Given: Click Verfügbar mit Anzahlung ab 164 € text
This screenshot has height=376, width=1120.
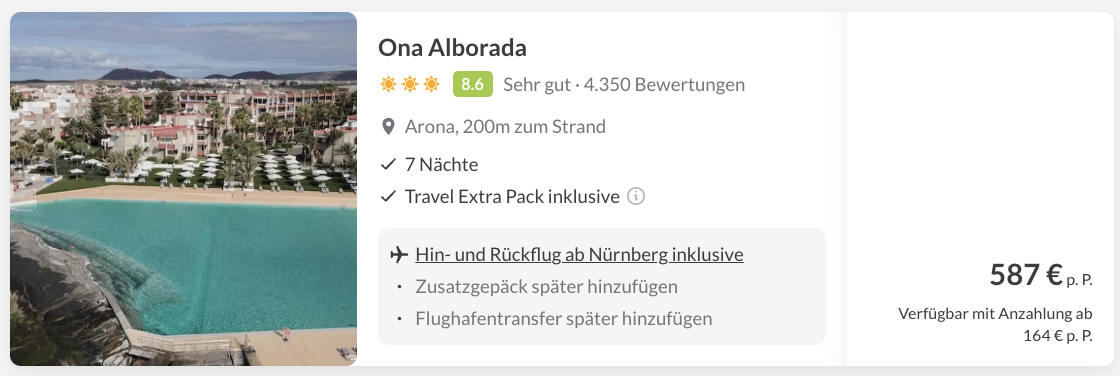Looking at the screenshot, I should 995,325.
